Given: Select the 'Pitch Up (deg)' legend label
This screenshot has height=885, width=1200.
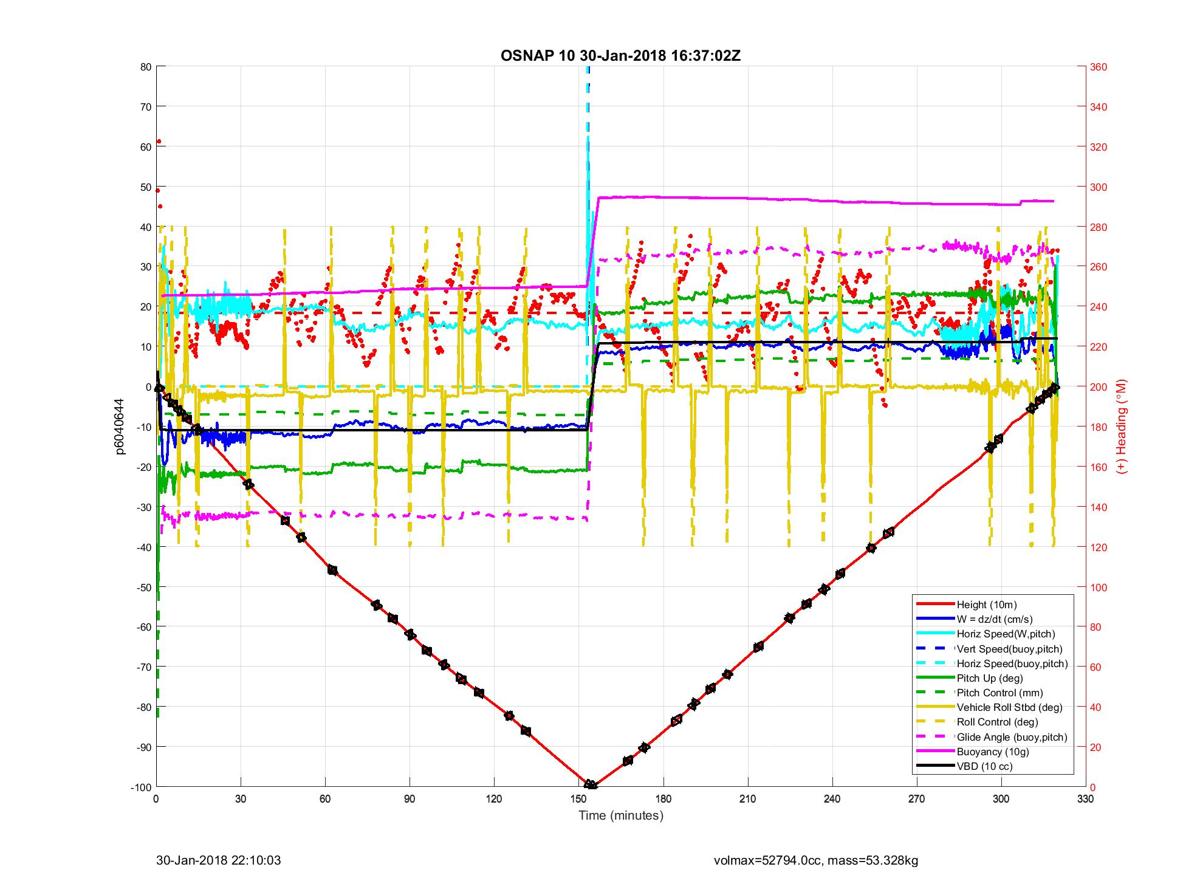Looking at the screenshot, I should [990, 678].
